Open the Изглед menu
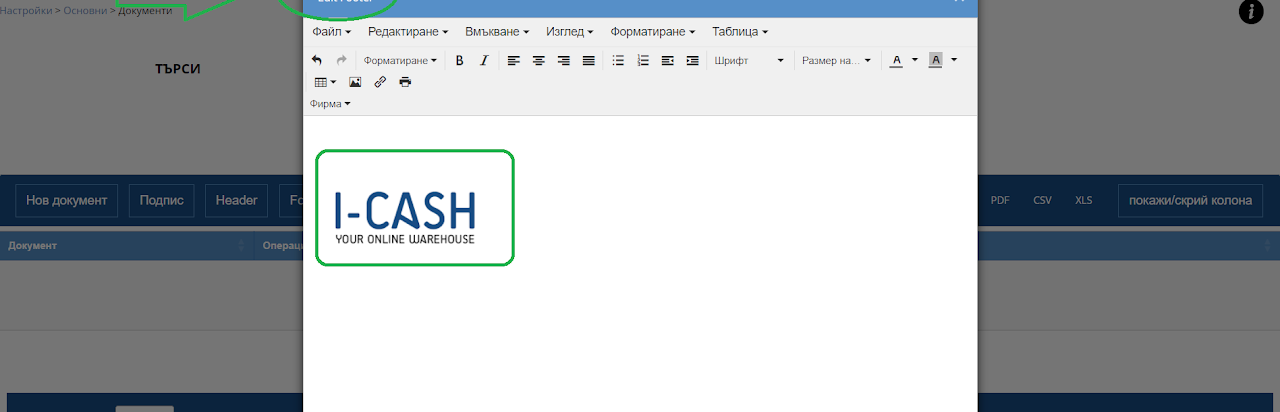This screenshot has width=1280, height=412. click(x=570, y=32)
